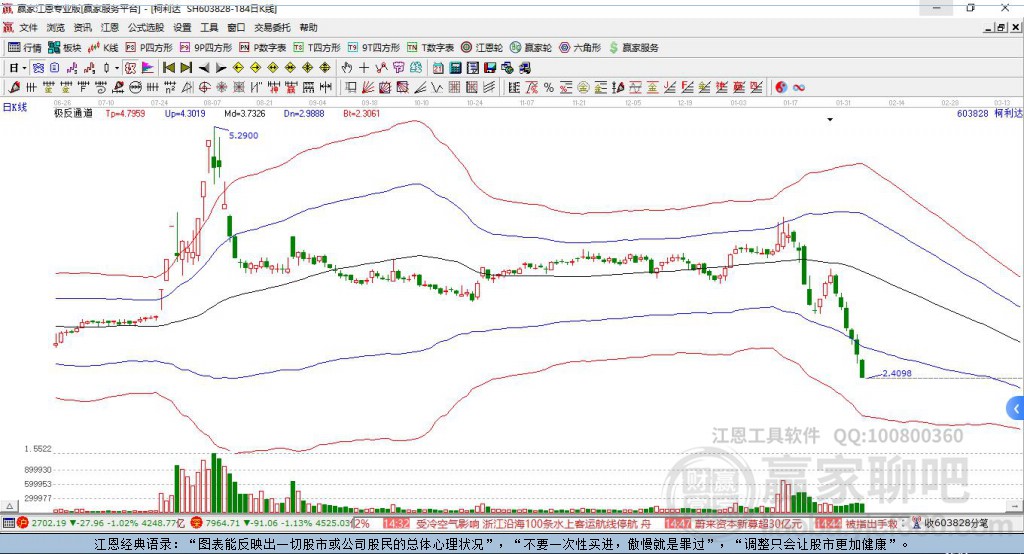Open the 文件 menu
The height and width of the screenshot is (554, 1024).
pyautogui.click(x=28, y=27)
